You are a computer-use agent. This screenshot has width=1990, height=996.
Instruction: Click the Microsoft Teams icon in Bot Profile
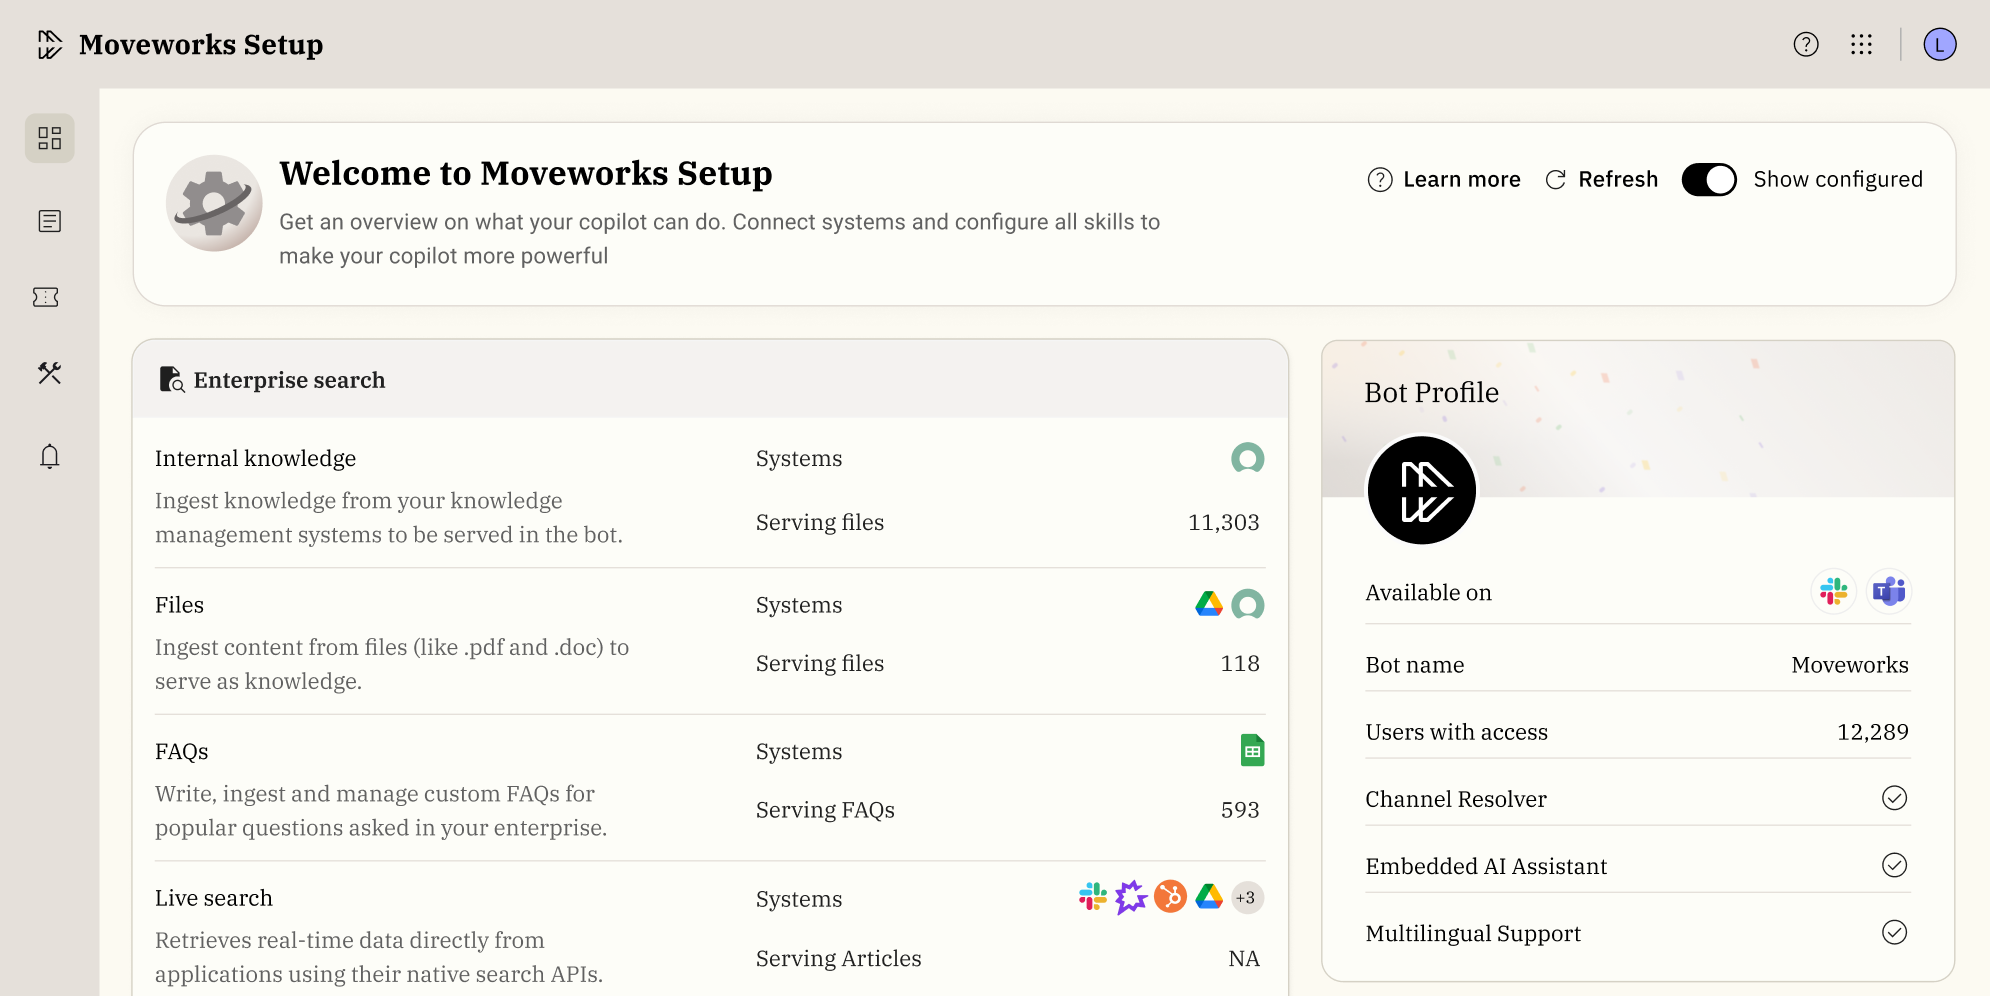(1888, 592)
